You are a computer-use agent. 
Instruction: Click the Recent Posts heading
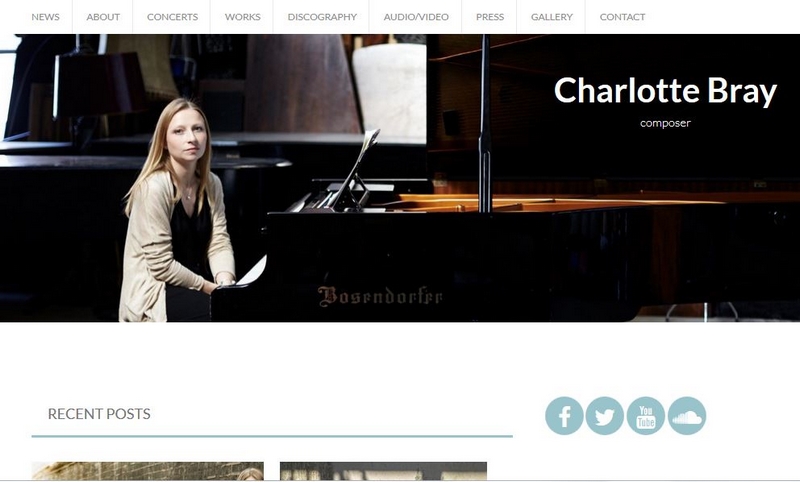99,414
